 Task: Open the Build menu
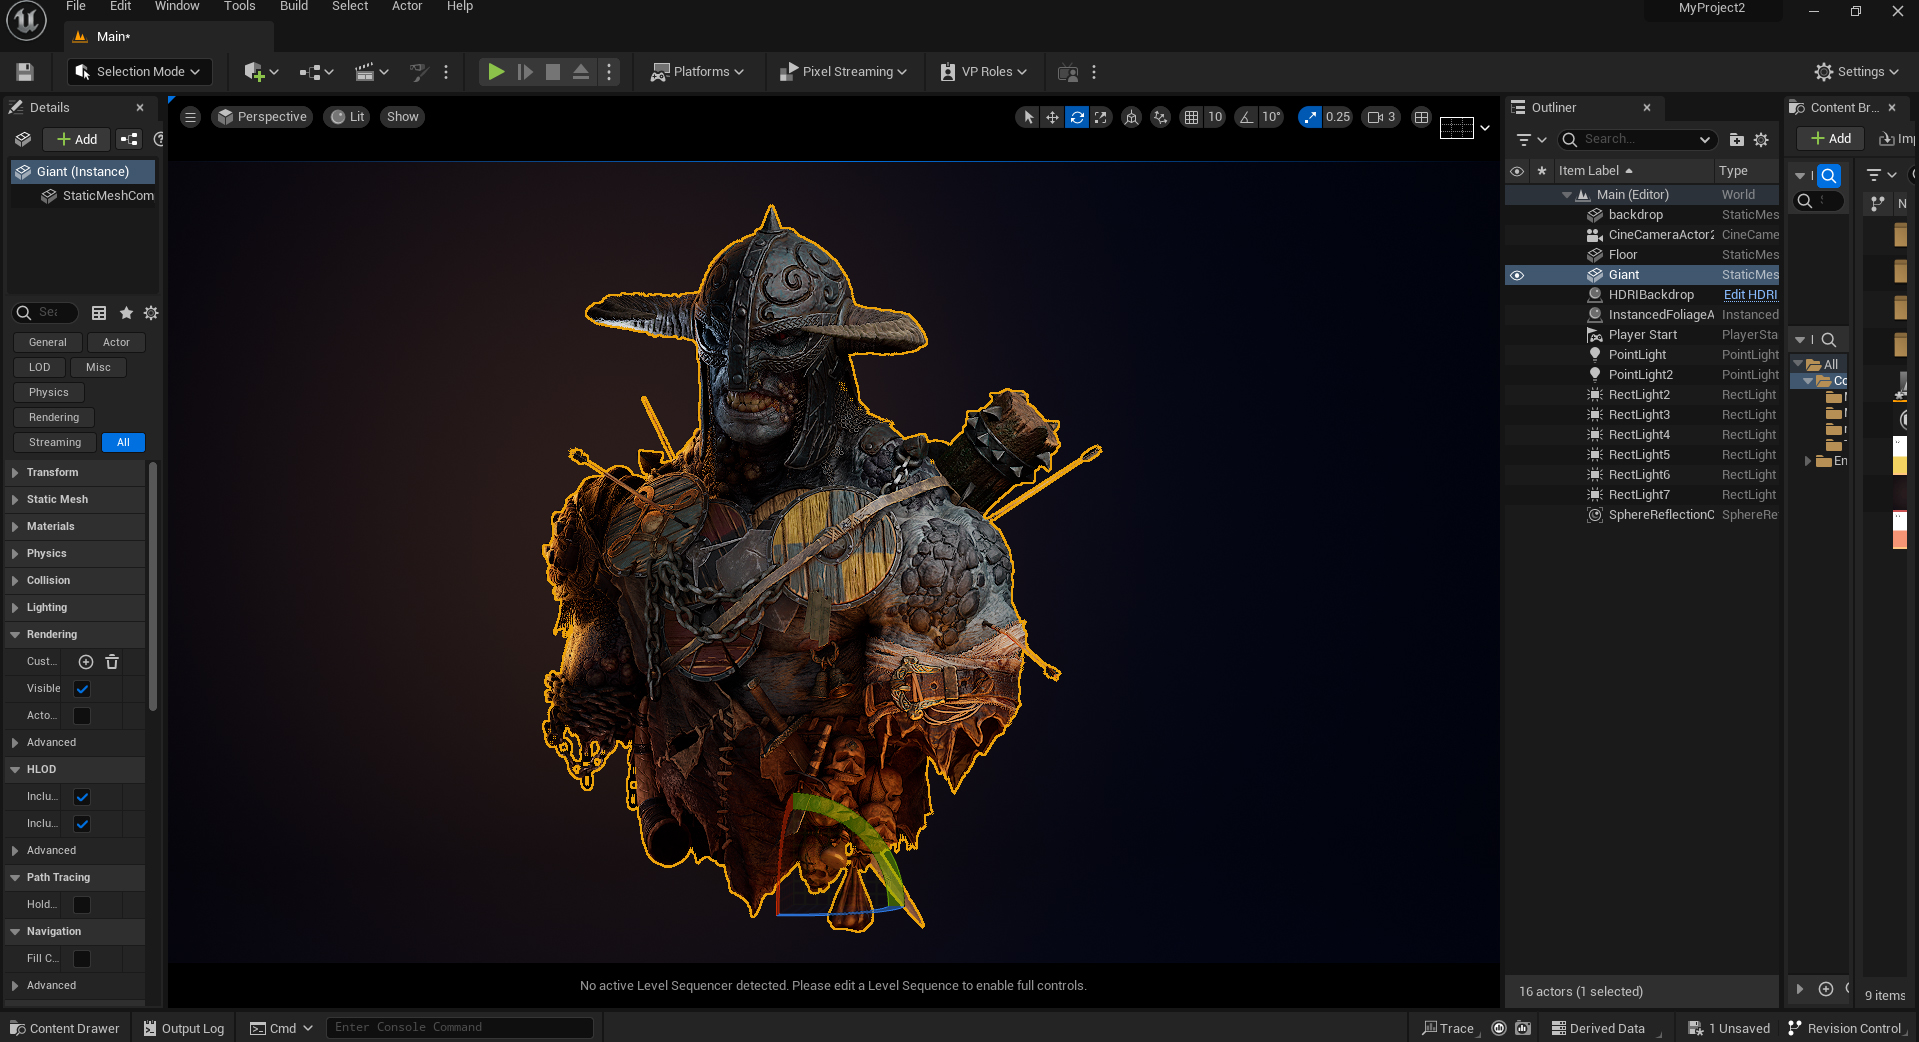point(294,7)
